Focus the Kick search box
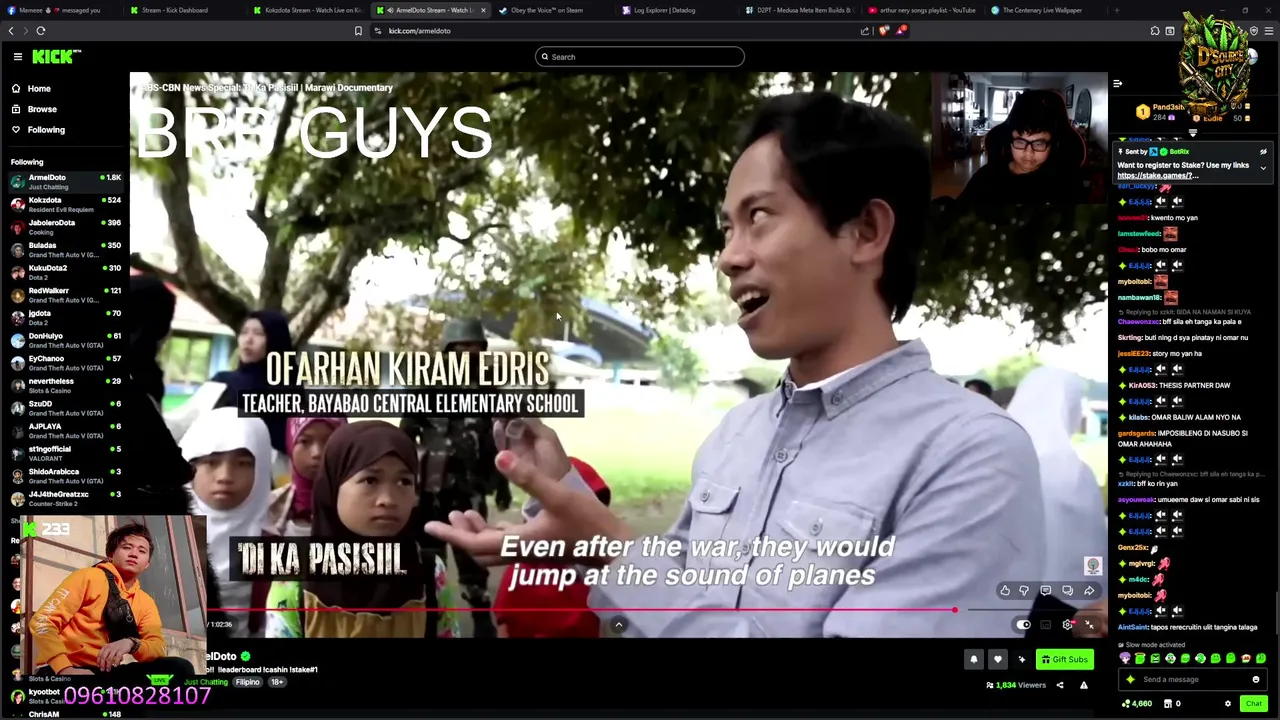Viewport: 1280px width, 720px height. pos(640,57)
